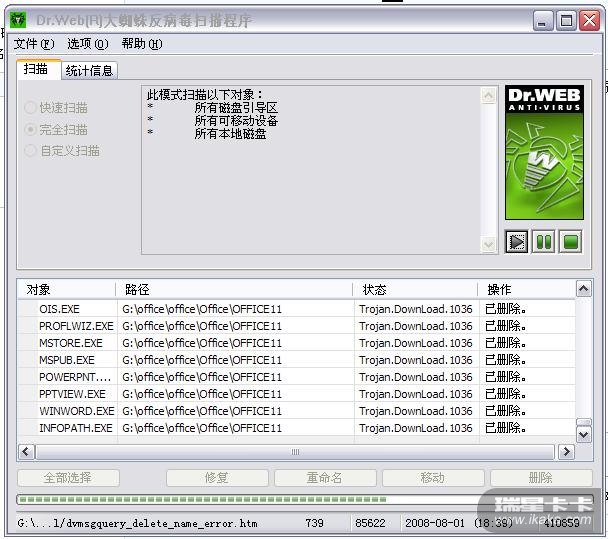Select the WINWORD.EXE row
This screenshot has height=539, width=608.
click(x=296, y=411)
